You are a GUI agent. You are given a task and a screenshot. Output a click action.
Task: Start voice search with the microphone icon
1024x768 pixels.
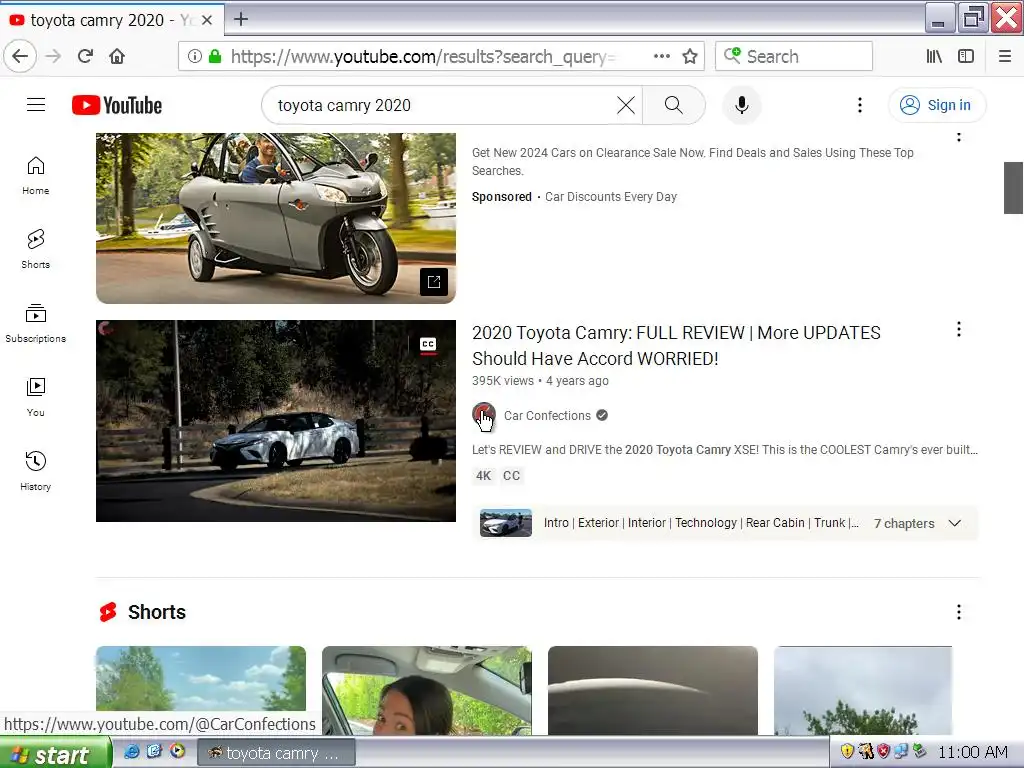coord(742,105)
